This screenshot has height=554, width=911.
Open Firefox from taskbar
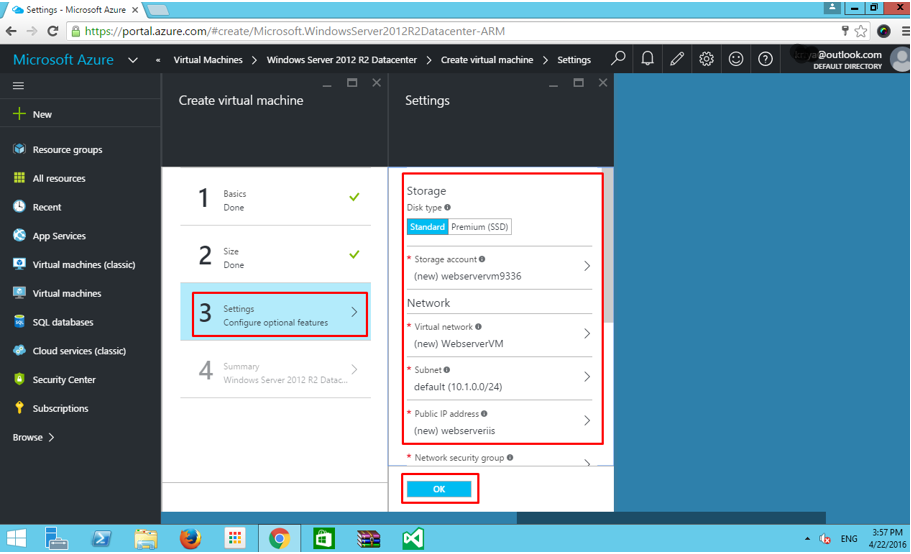190,539
